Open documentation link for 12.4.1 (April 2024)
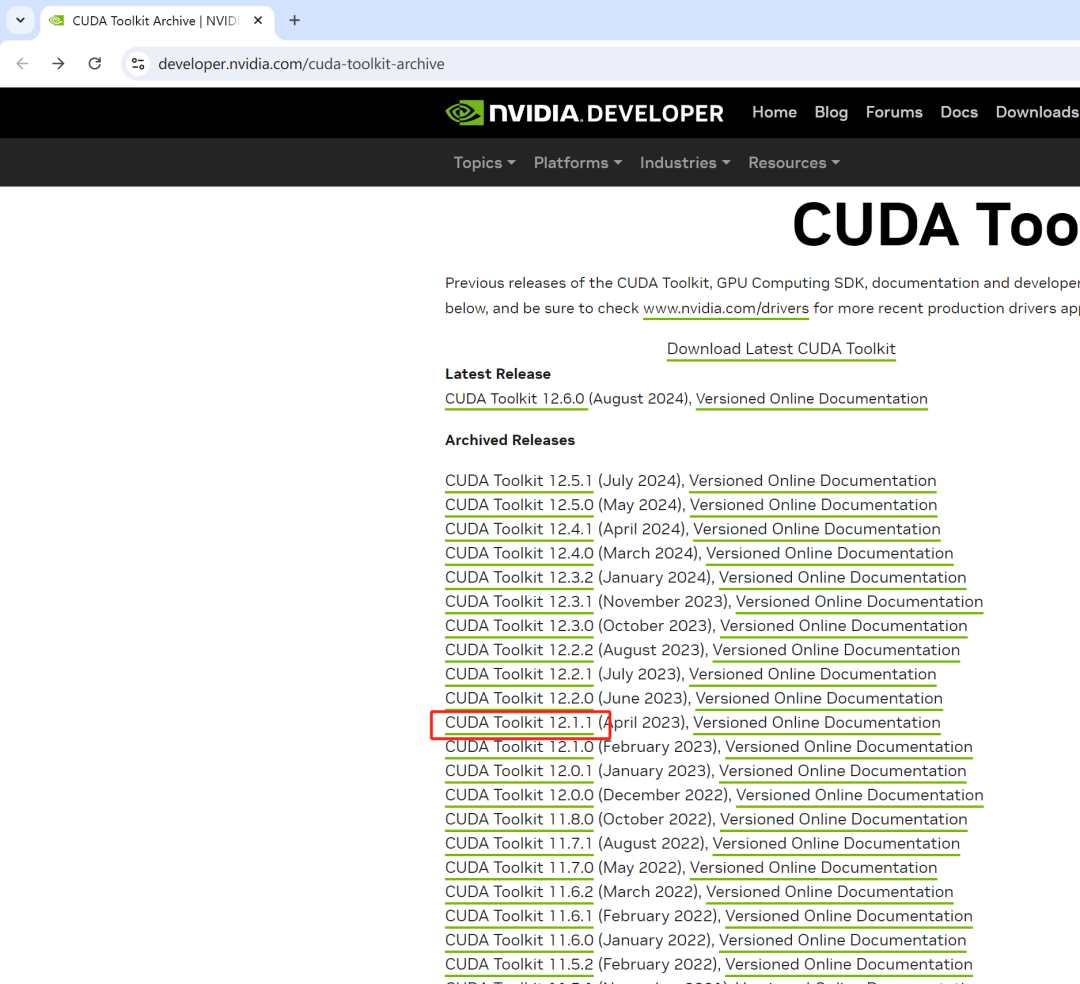The image size is (1080, 984). click(816, 530)
